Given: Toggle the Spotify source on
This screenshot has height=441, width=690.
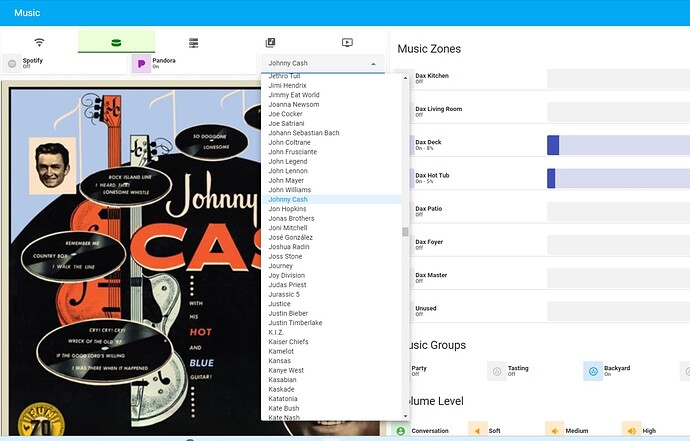Looking at the screenshot, I should (13, 63).
